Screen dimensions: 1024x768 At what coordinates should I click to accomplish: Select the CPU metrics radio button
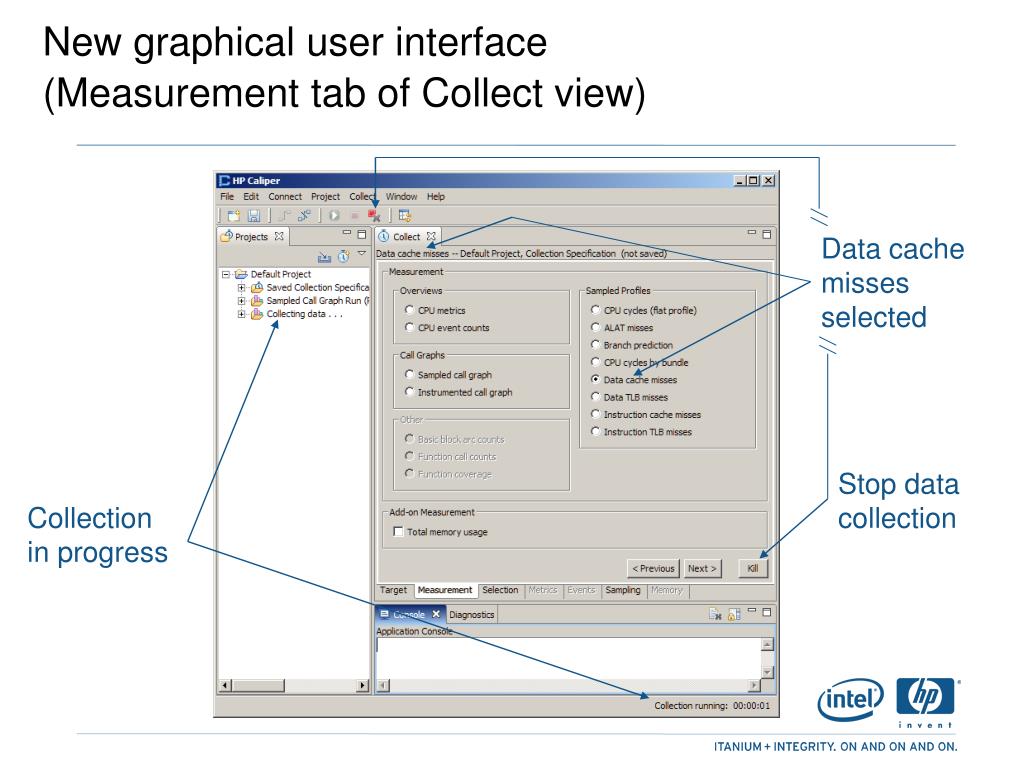(x=409, y=310)
